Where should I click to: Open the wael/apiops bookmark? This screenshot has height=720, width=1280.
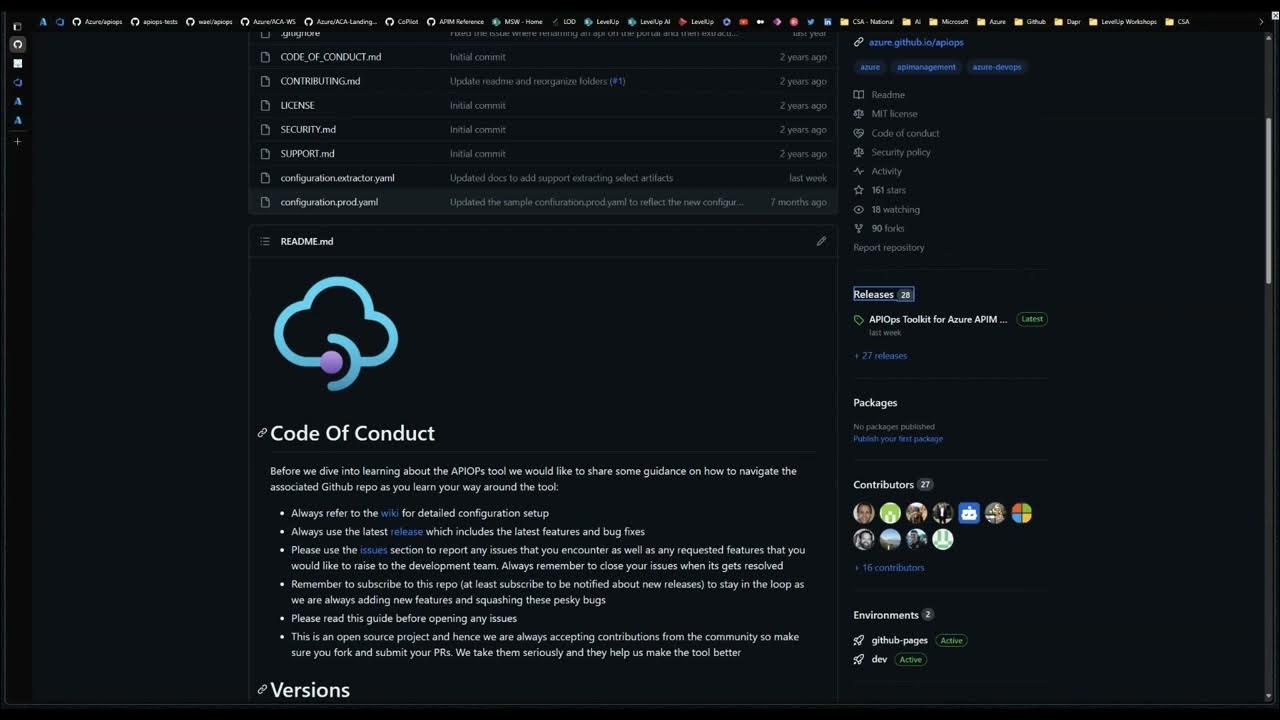209,21
